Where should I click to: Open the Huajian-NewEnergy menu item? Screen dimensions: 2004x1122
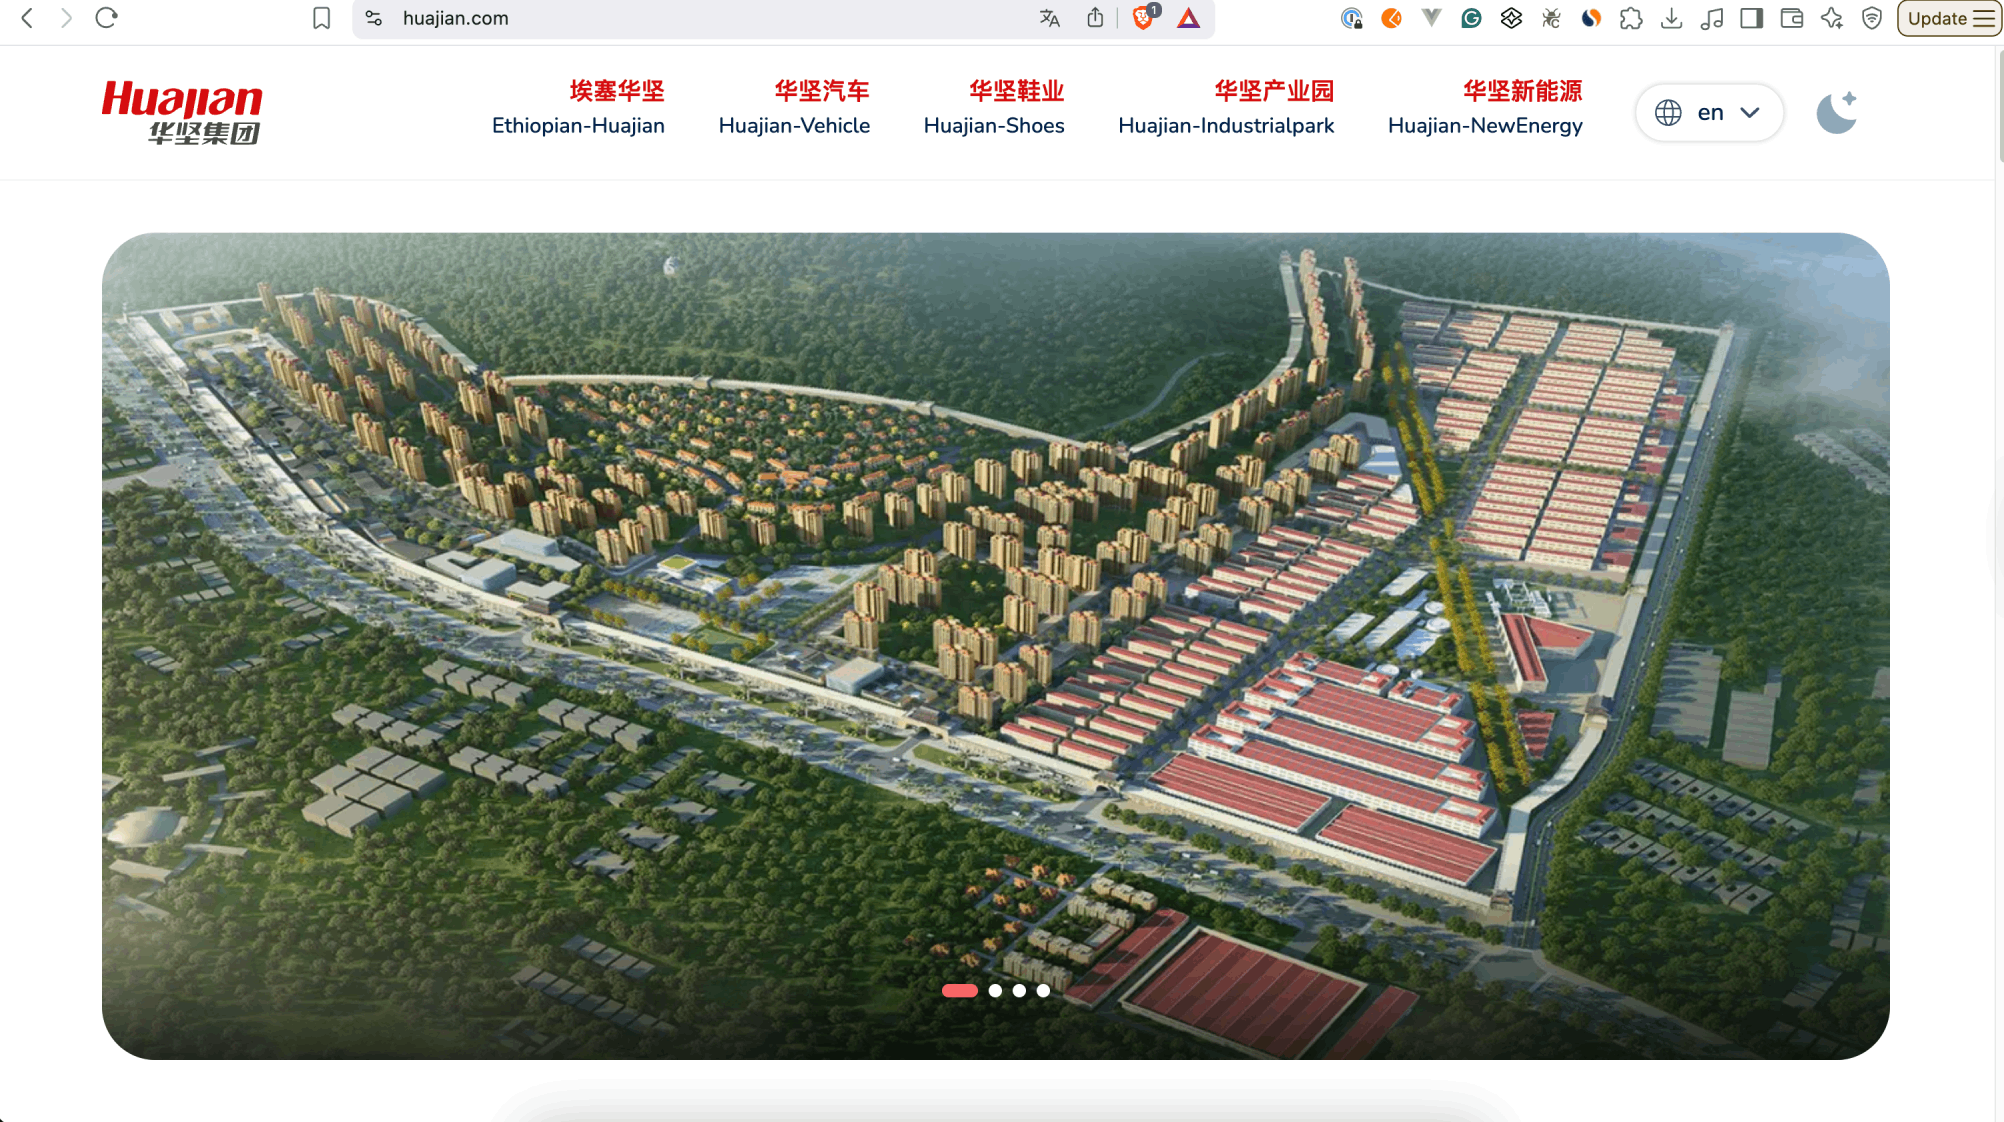tap(1485, 108)
